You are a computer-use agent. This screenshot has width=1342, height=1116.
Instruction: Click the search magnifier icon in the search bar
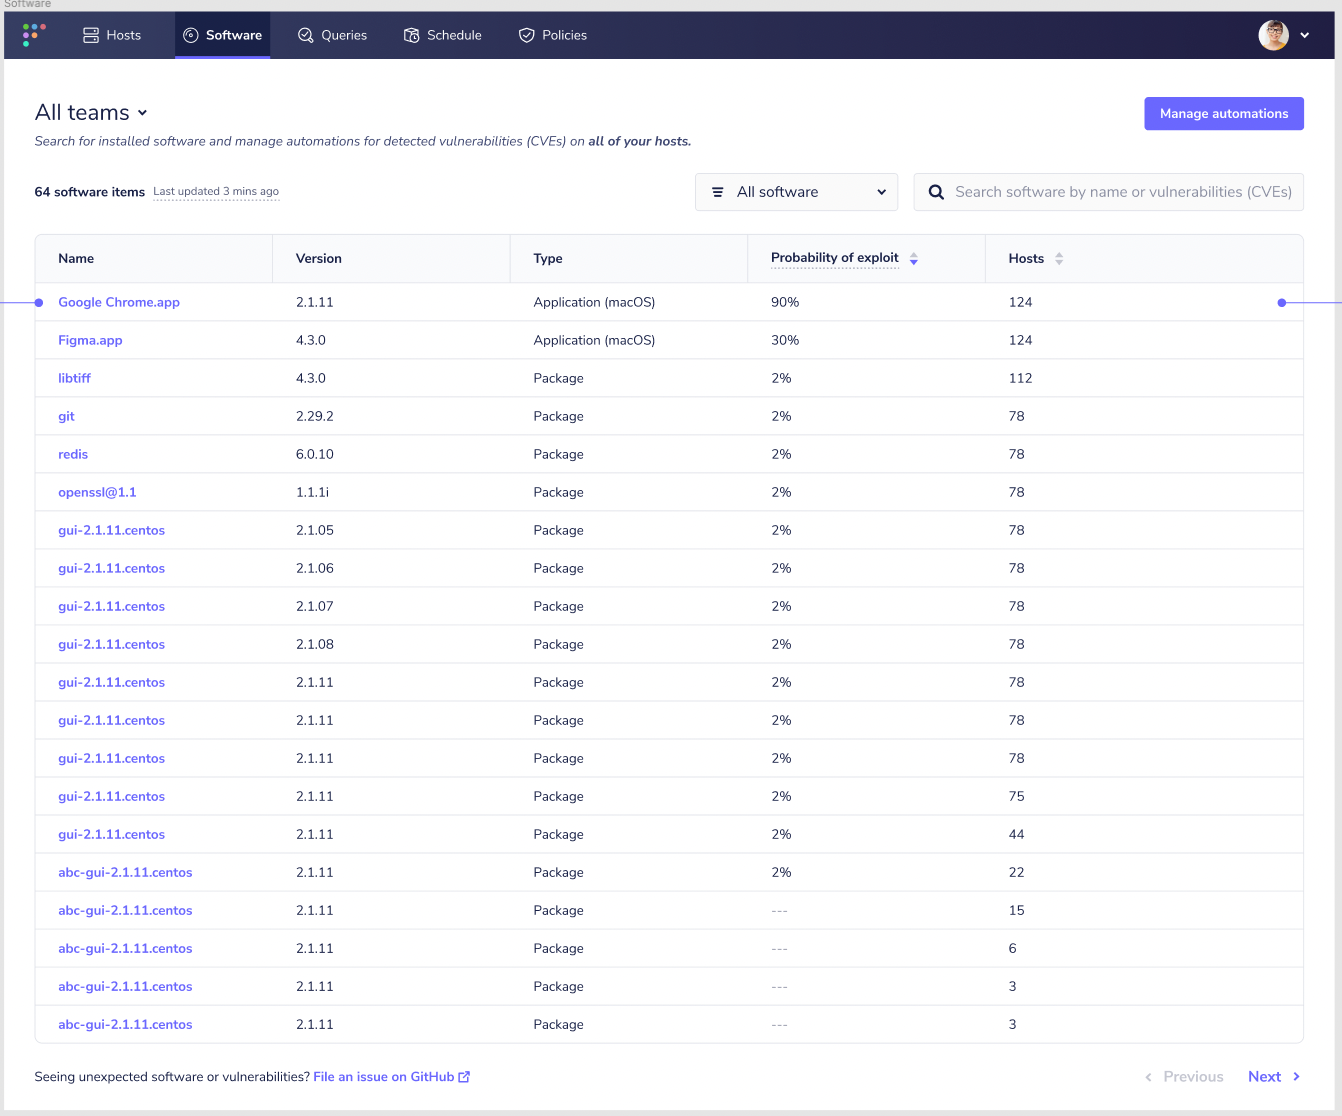point(935,191)
